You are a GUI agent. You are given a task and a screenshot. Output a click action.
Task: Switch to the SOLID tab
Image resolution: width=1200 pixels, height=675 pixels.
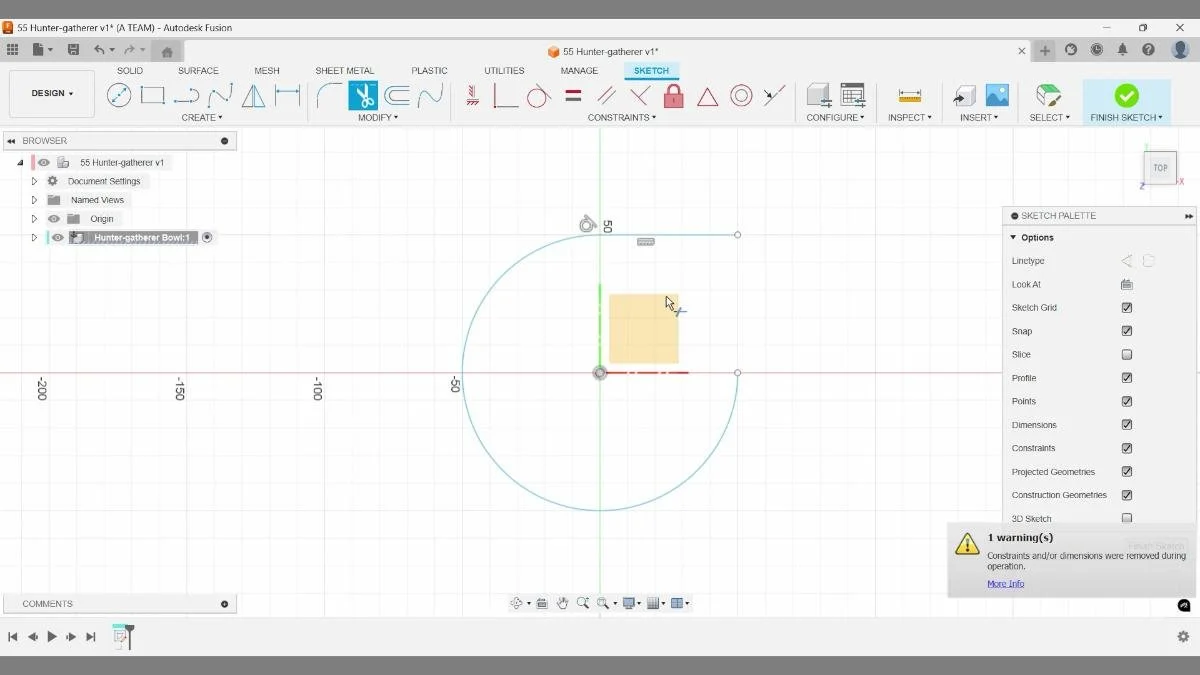(x=129, y=70)
